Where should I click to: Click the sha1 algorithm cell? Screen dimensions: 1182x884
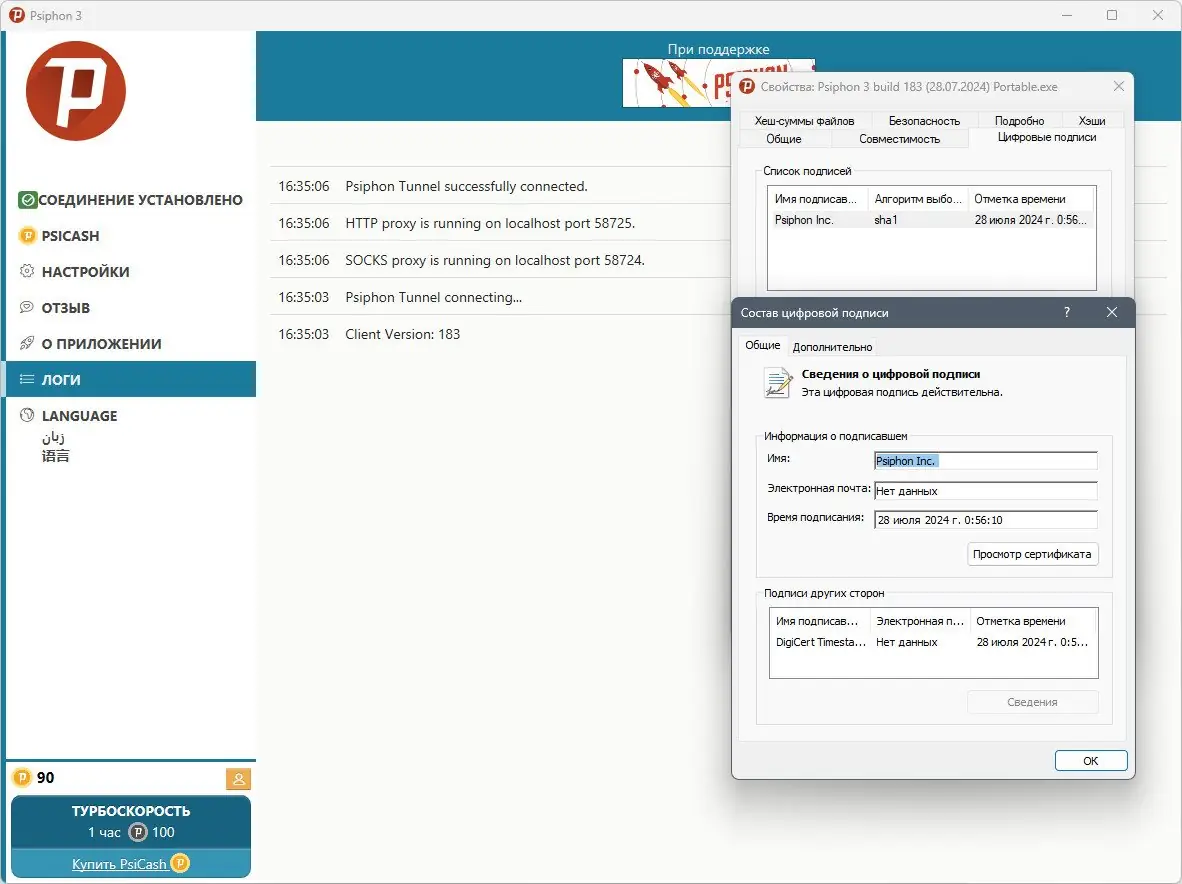coord(886,220)
